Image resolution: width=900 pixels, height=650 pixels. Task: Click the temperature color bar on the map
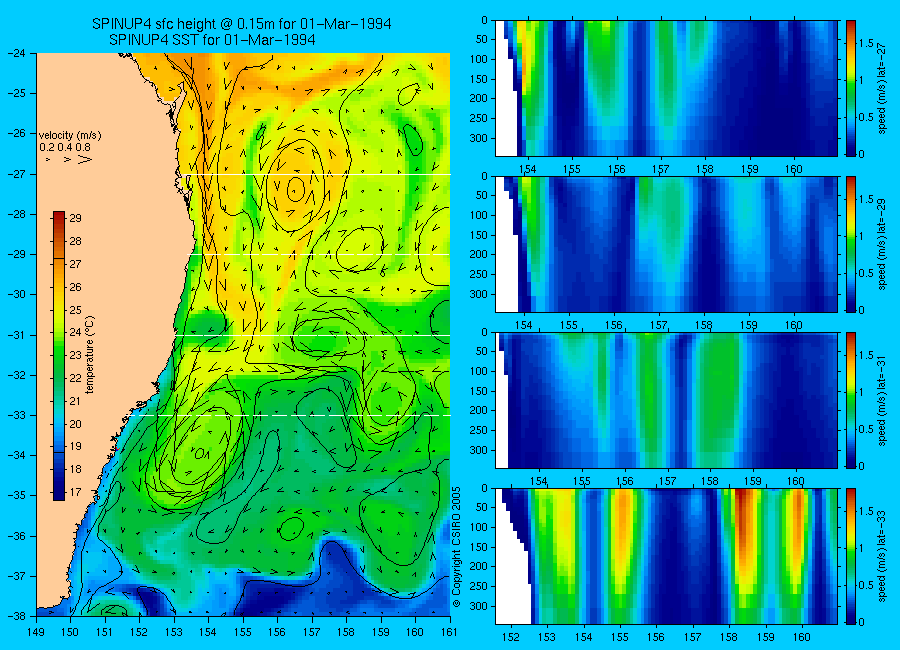(59, 355)
